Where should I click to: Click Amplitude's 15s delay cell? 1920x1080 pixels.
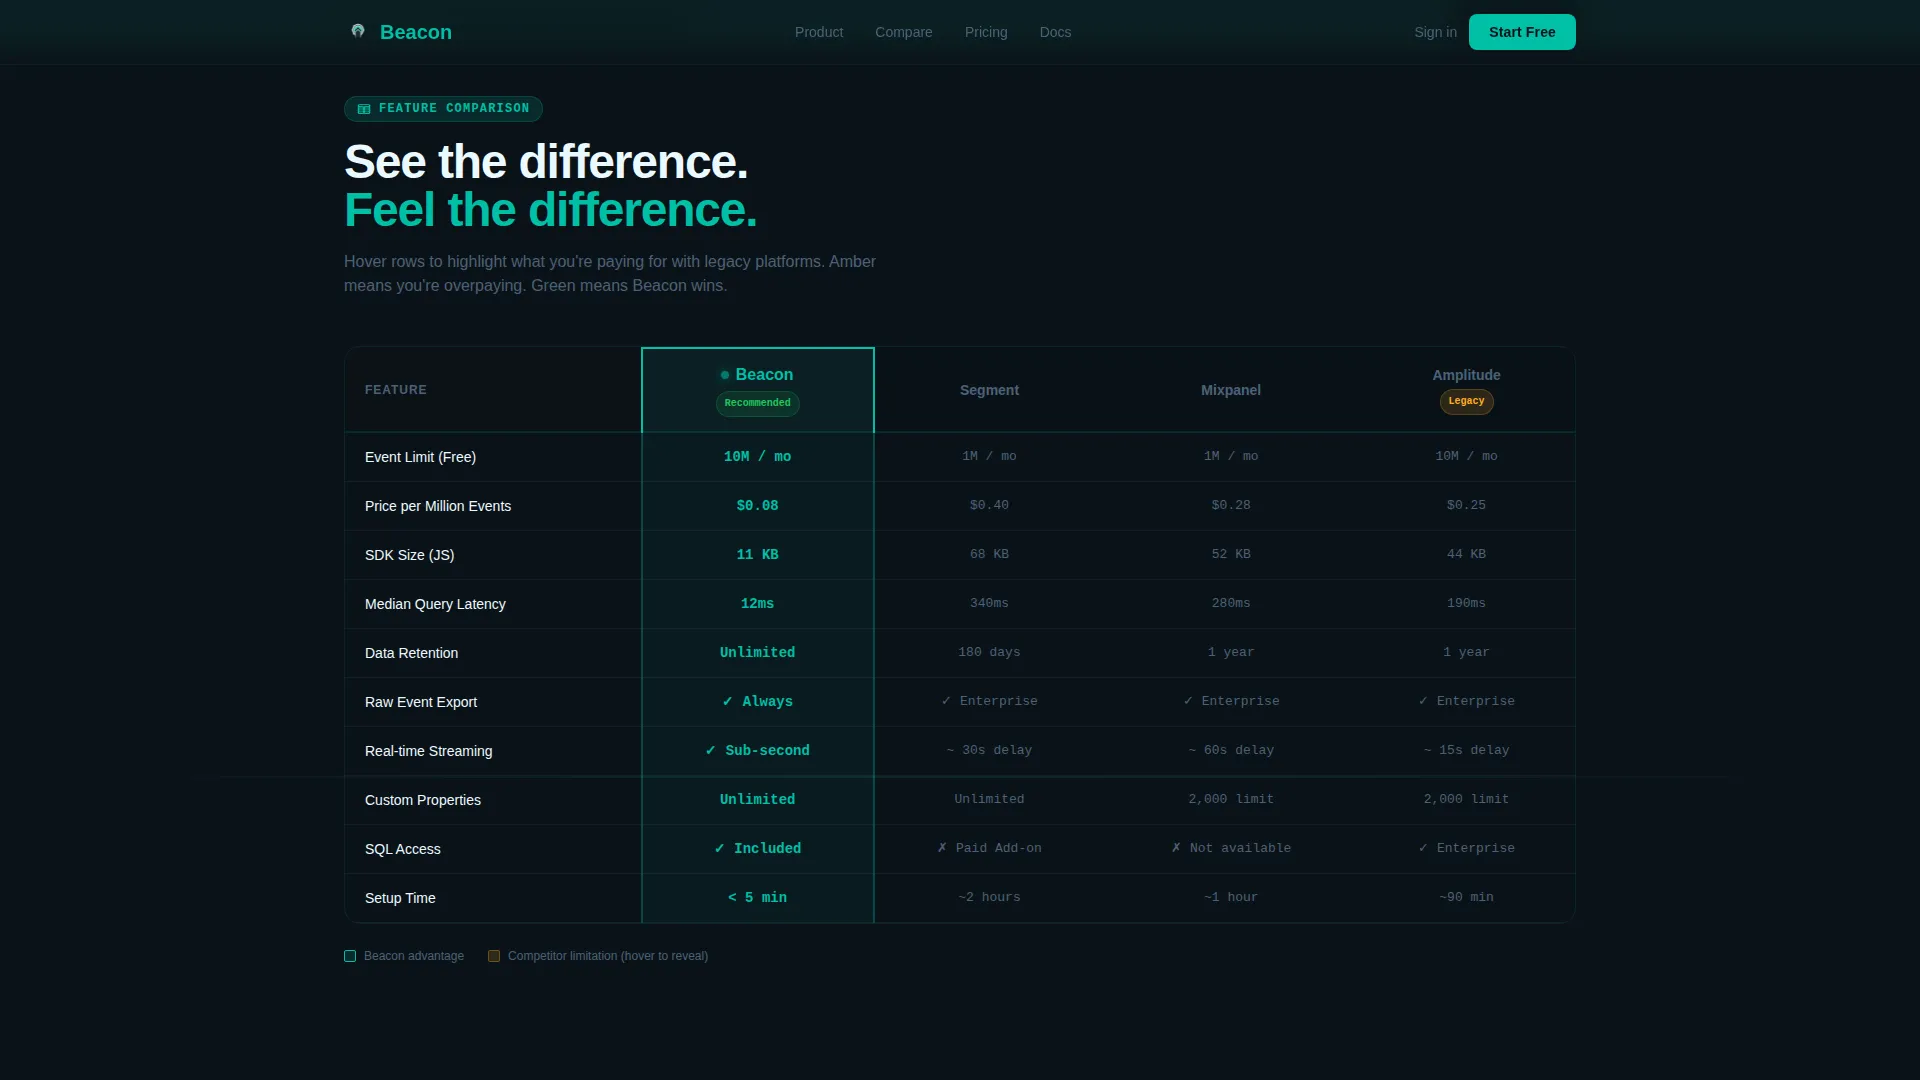pyautogui.click(x=1466, y=751)
